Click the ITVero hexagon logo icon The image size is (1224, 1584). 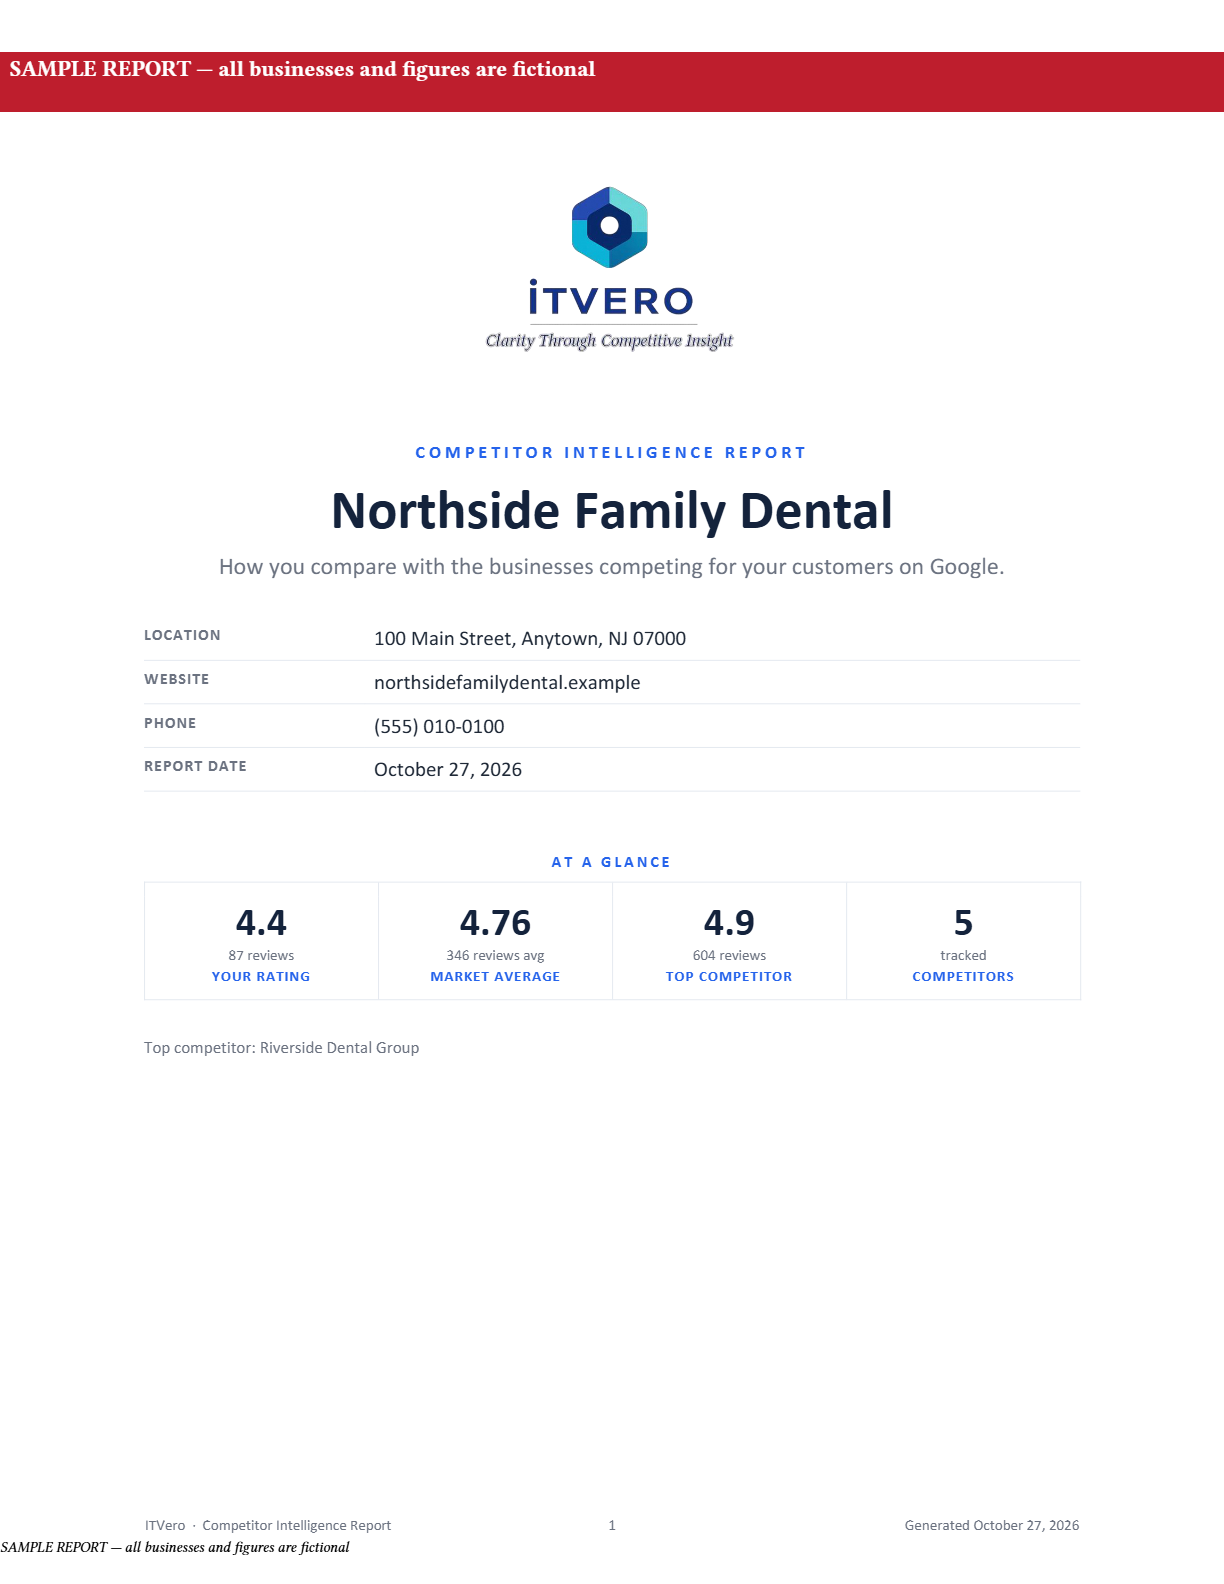[610, 227]
